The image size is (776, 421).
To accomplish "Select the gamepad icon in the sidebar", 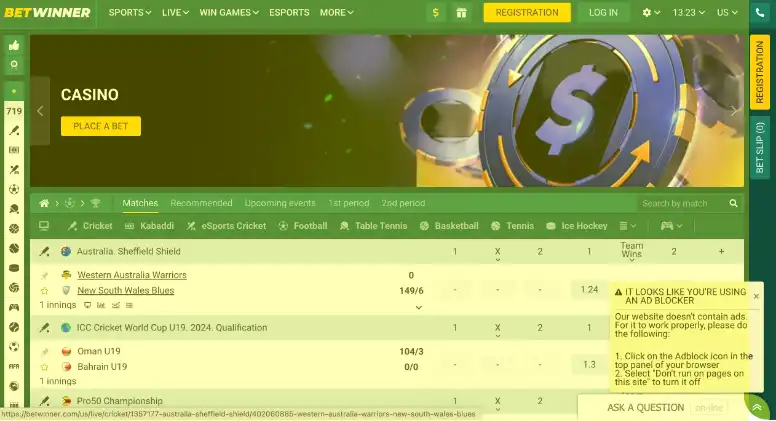I will (x=14, y=307).
